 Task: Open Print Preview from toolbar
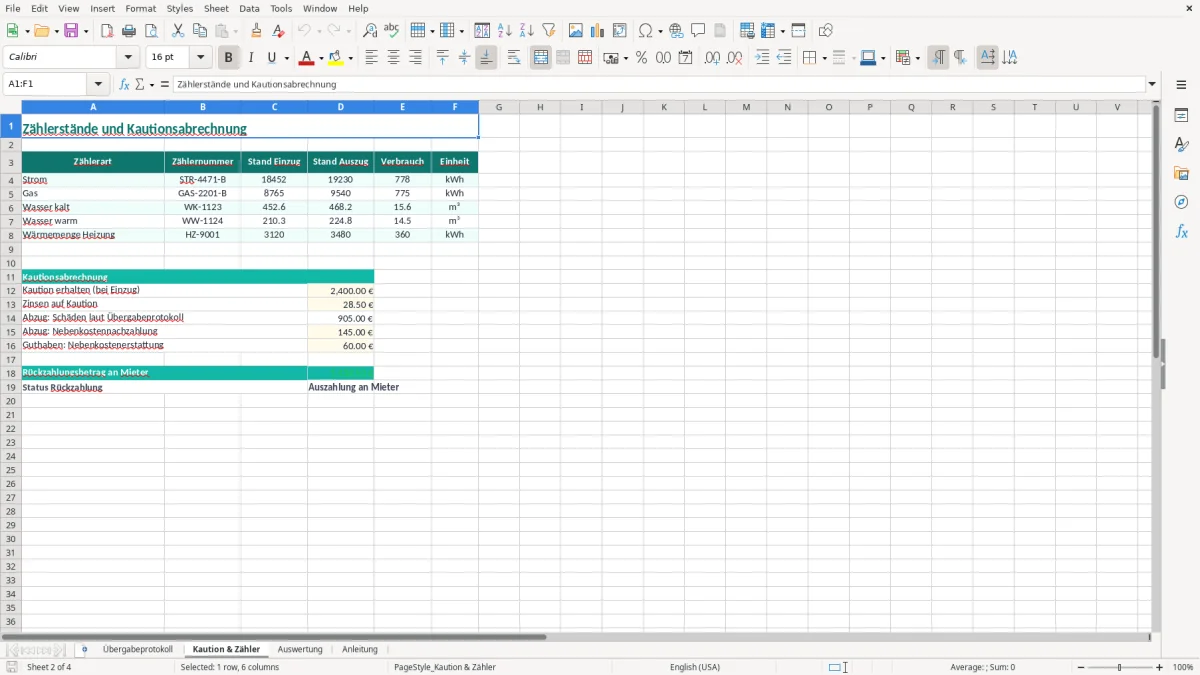(151, 31)
